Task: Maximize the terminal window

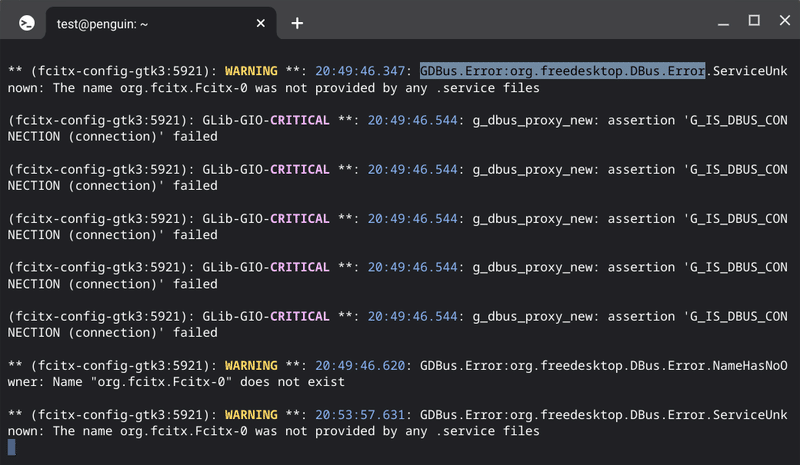Action: click(x=754, y=20)
